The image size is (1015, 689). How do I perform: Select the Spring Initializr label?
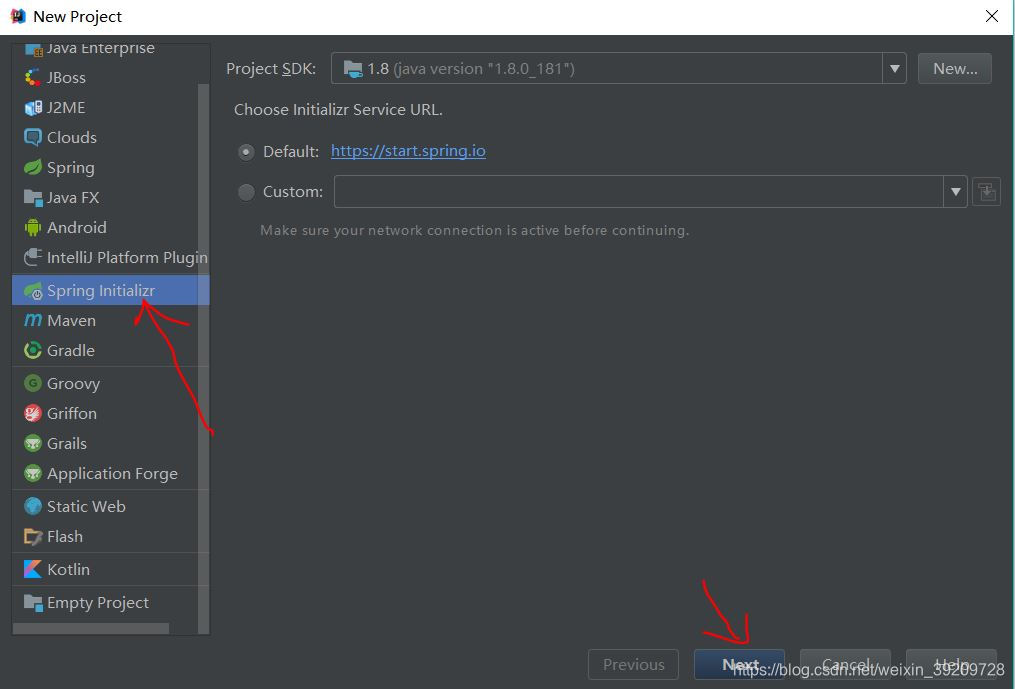(x=100, y=291)
